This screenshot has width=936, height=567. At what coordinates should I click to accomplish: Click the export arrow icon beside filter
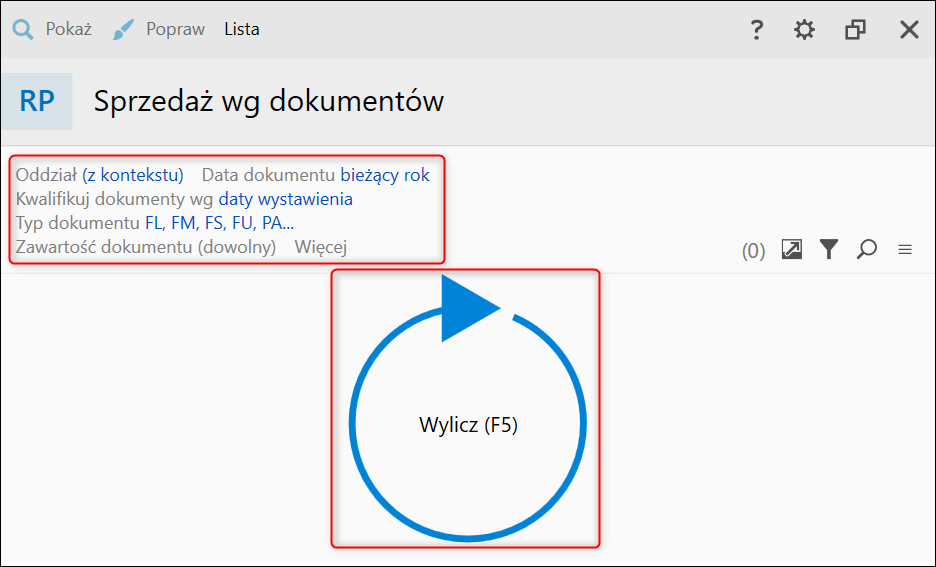click(x=792, y=249)
